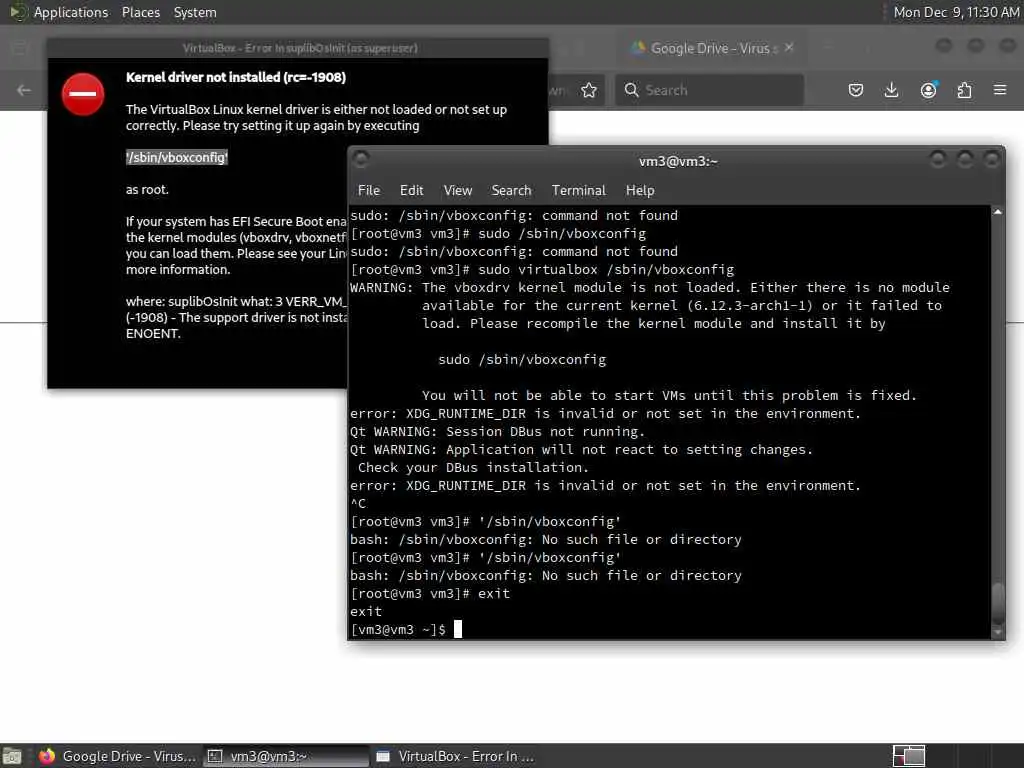This screenshot has height=768, width=1024.
Task: Open Firefox downloads panel
Action: [891, 90]
